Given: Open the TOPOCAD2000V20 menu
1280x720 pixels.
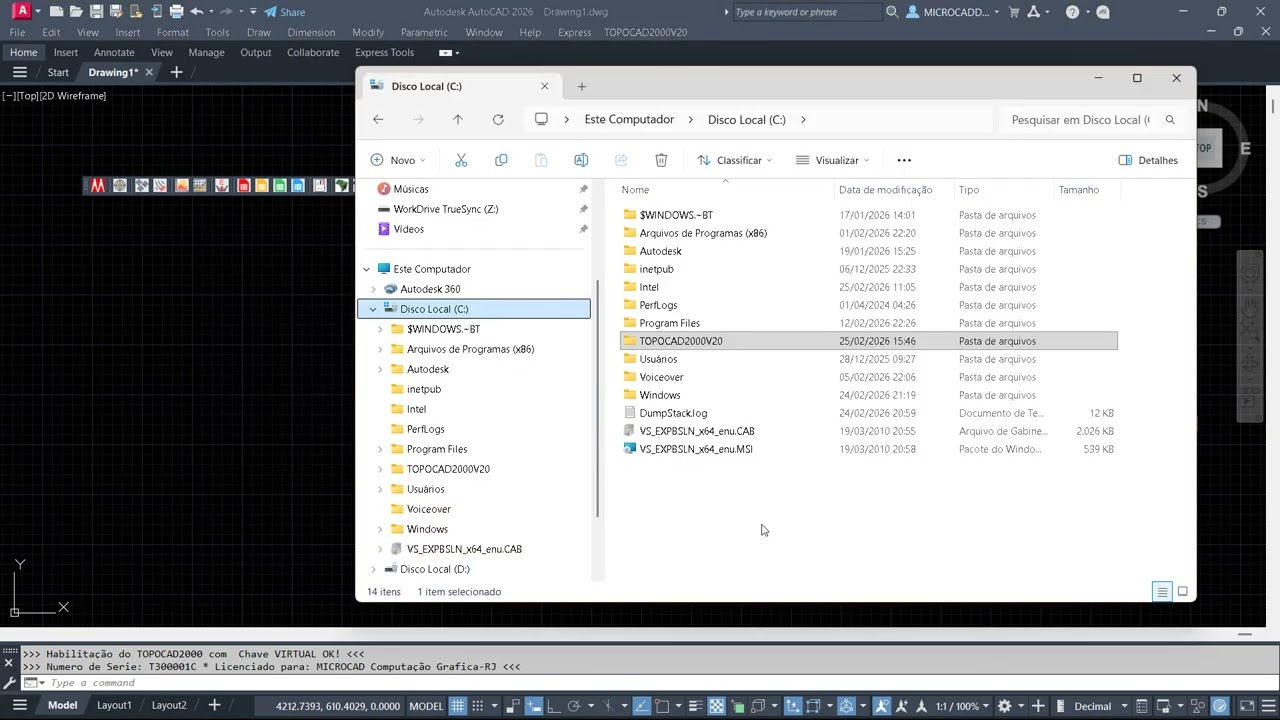Looking at the screenshot, I should [646, 32].
